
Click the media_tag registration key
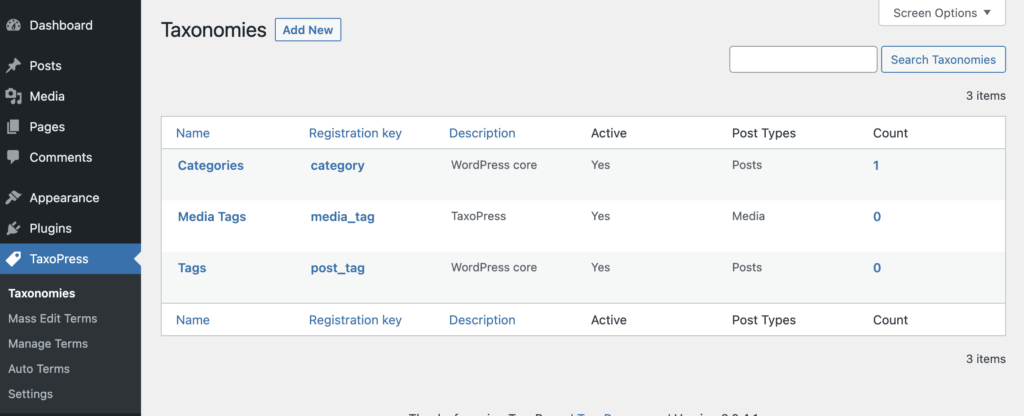(342, 217)
